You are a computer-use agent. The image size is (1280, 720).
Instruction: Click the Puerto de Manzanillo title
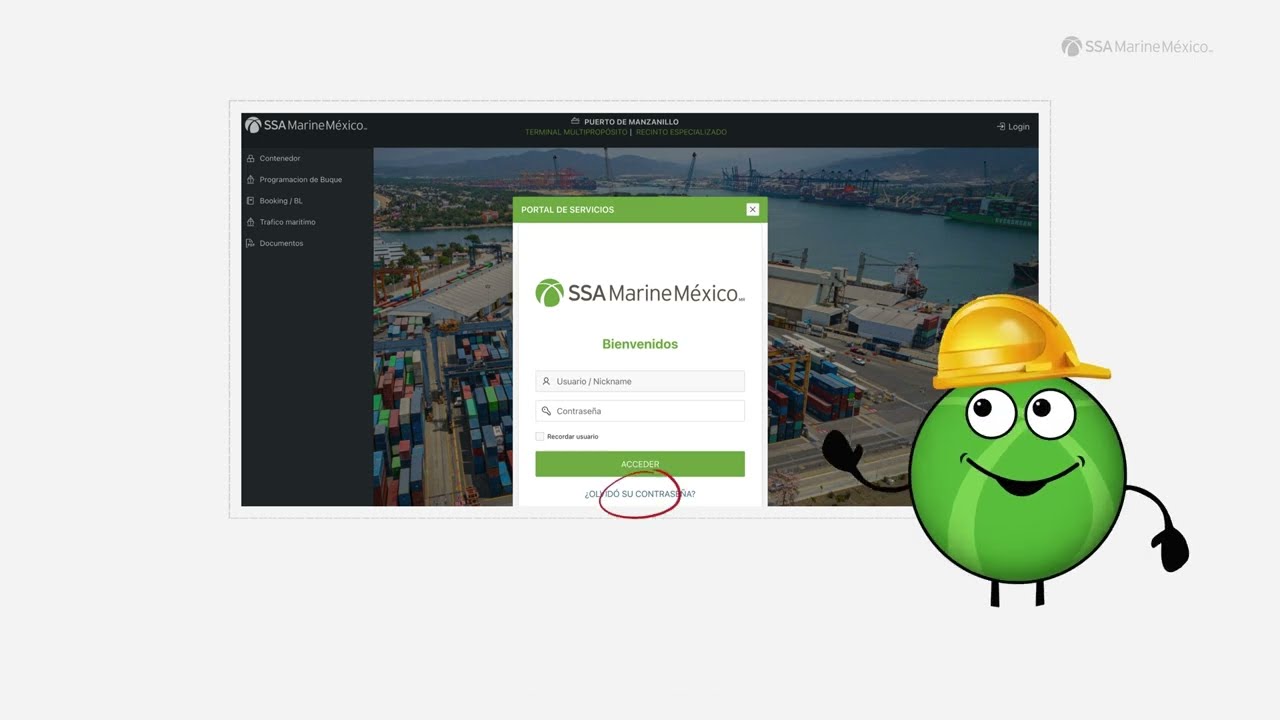[x=631, y=122]
